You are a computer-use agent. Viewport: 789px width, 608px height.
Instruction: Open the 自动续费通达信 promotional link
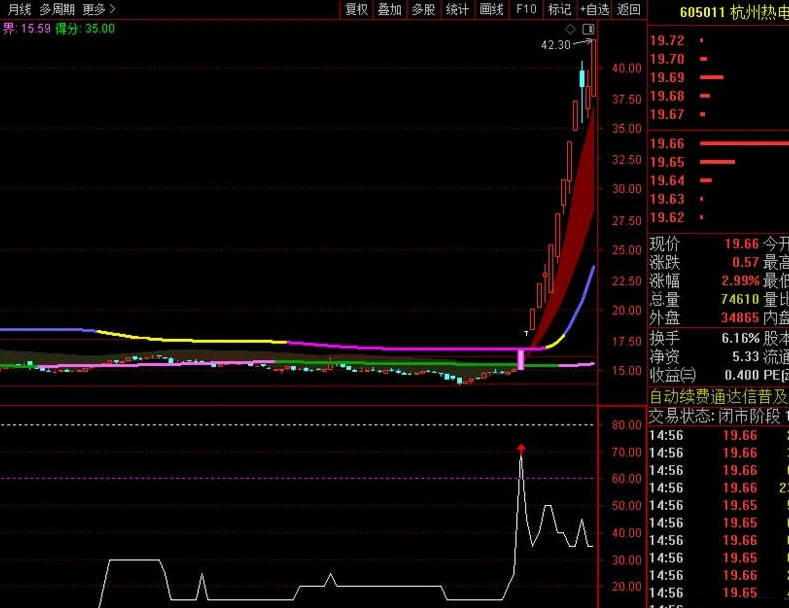[x=719, y=397]
